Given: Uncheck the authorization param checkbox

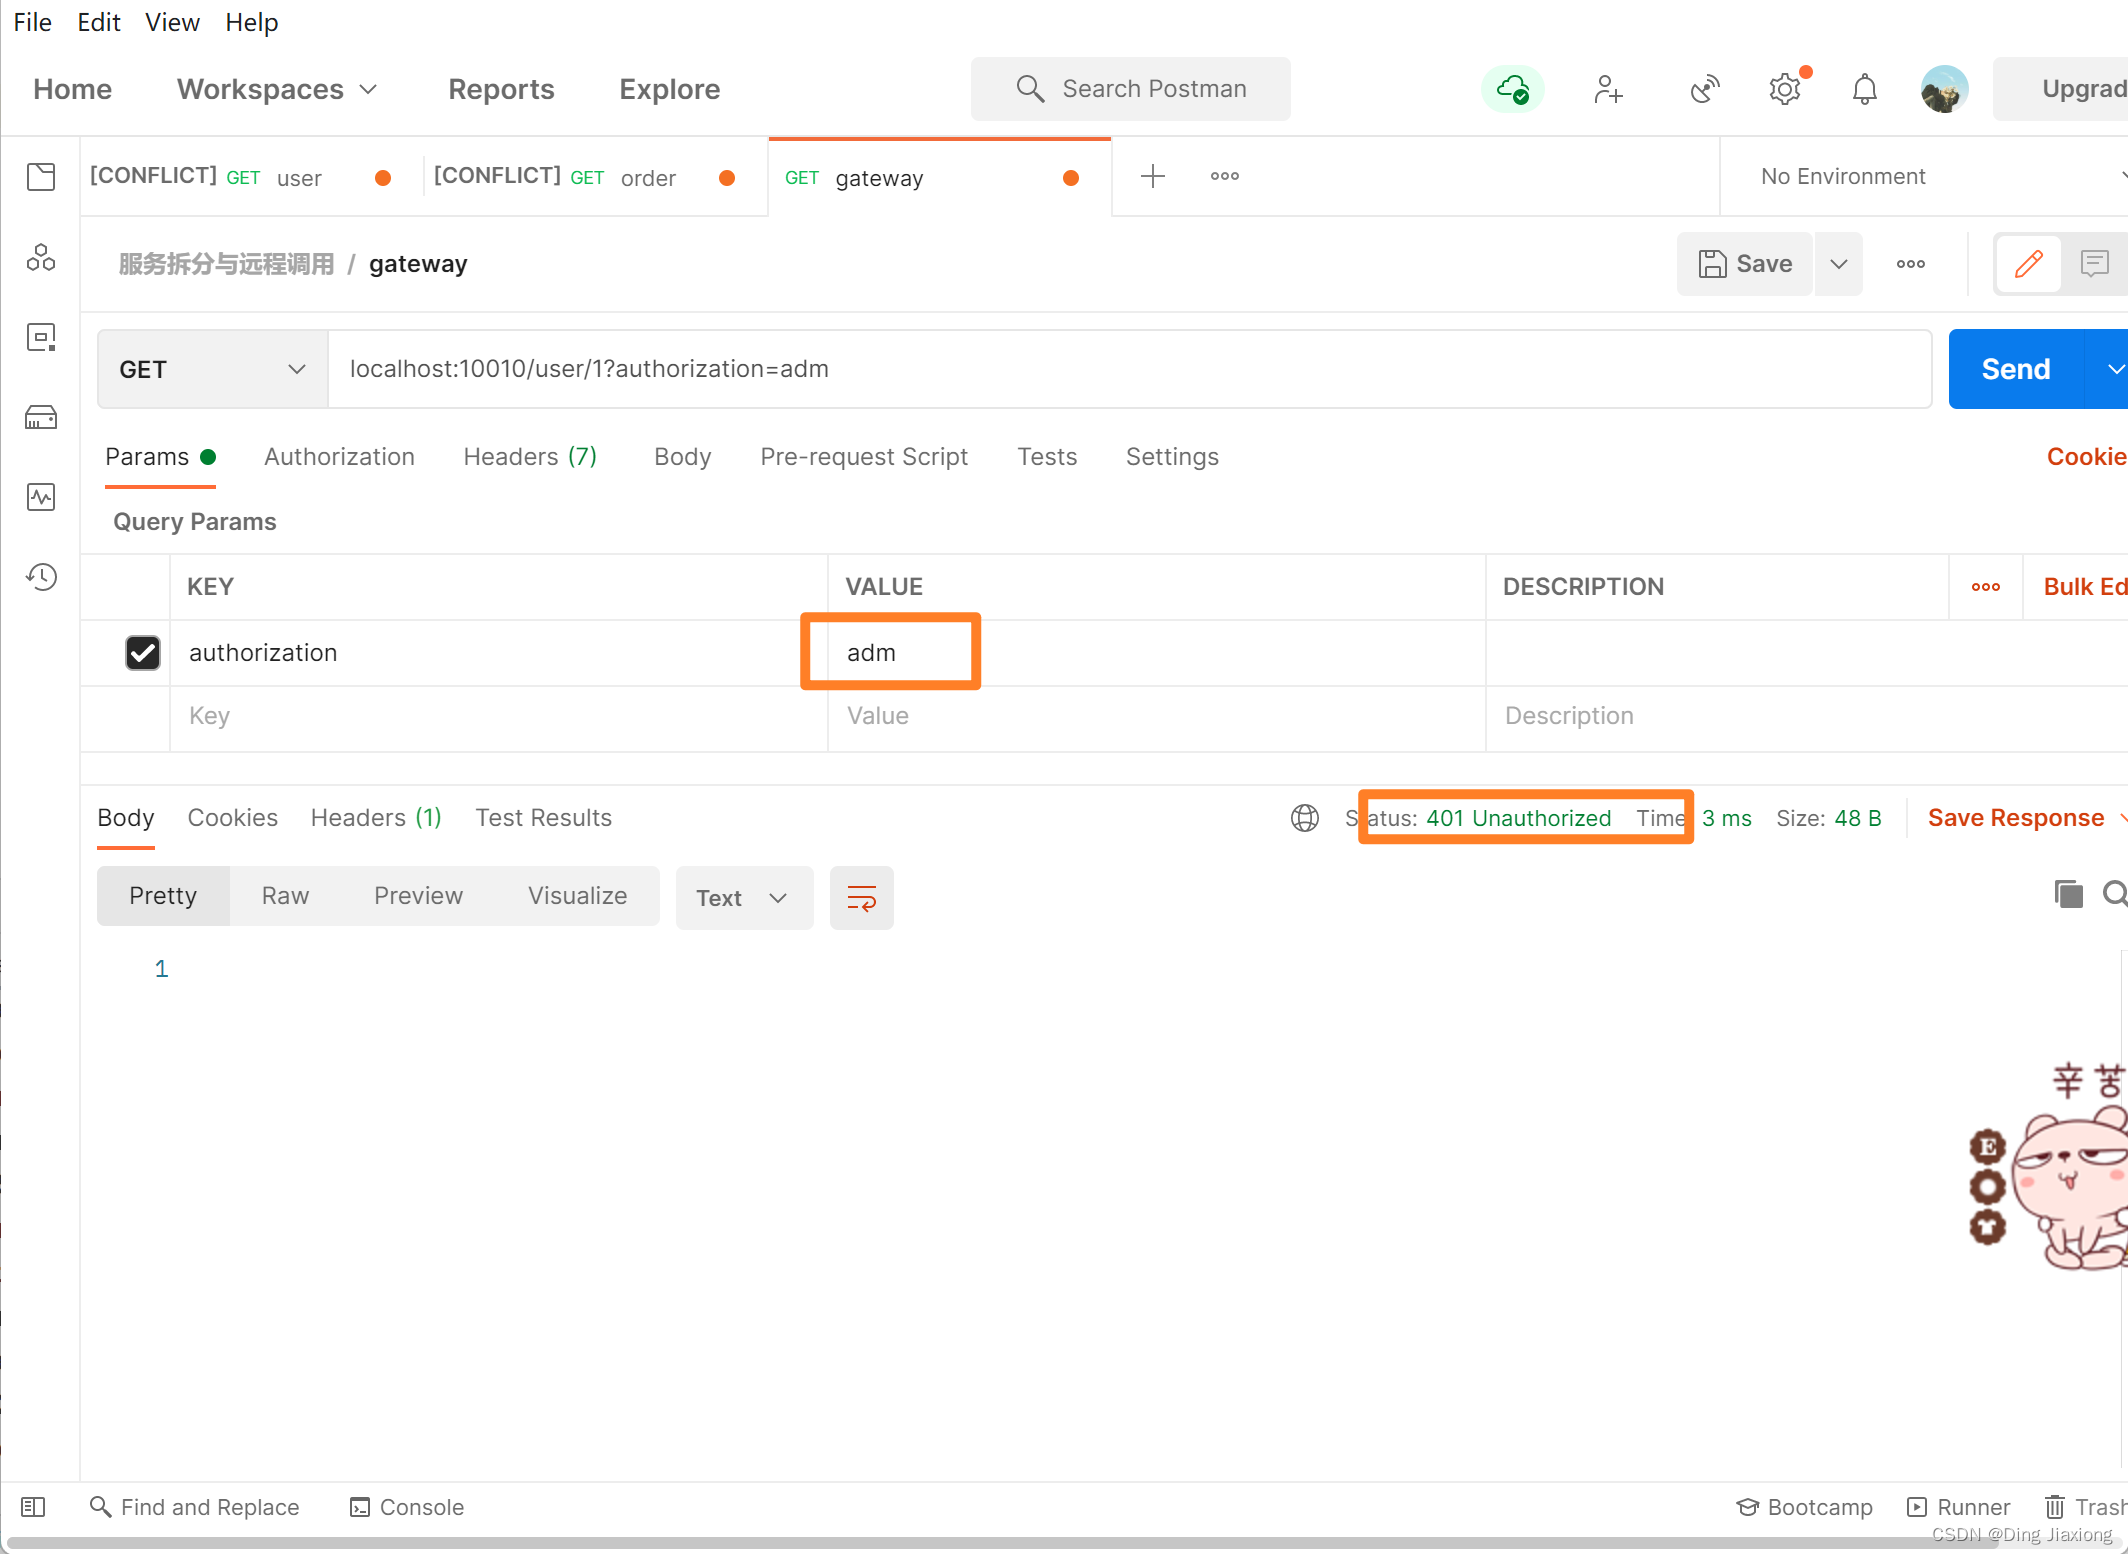Looking at the screenshot, I should pyautogui.click(x=143, y=653).
